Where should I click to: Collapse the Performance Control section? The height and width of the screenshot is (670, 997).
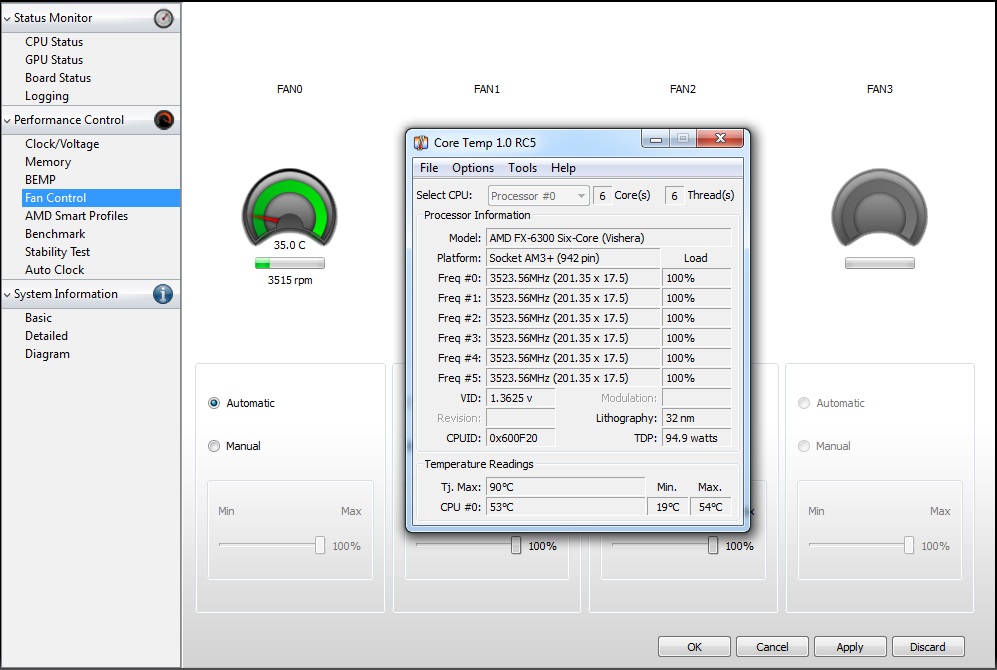click(x=7, y=120)
